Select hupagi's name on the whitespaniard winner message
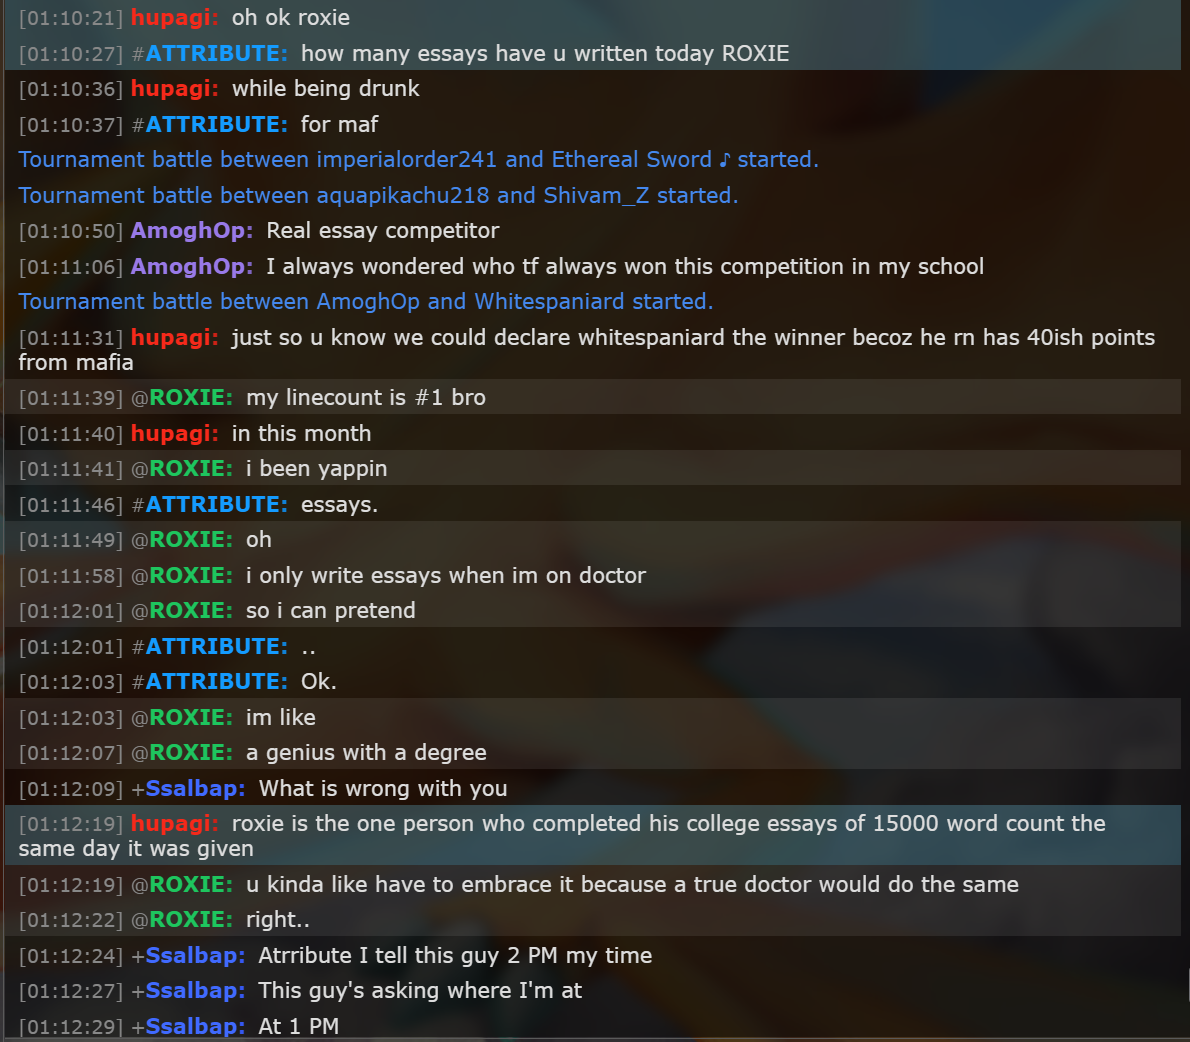 tap(175, 337)
